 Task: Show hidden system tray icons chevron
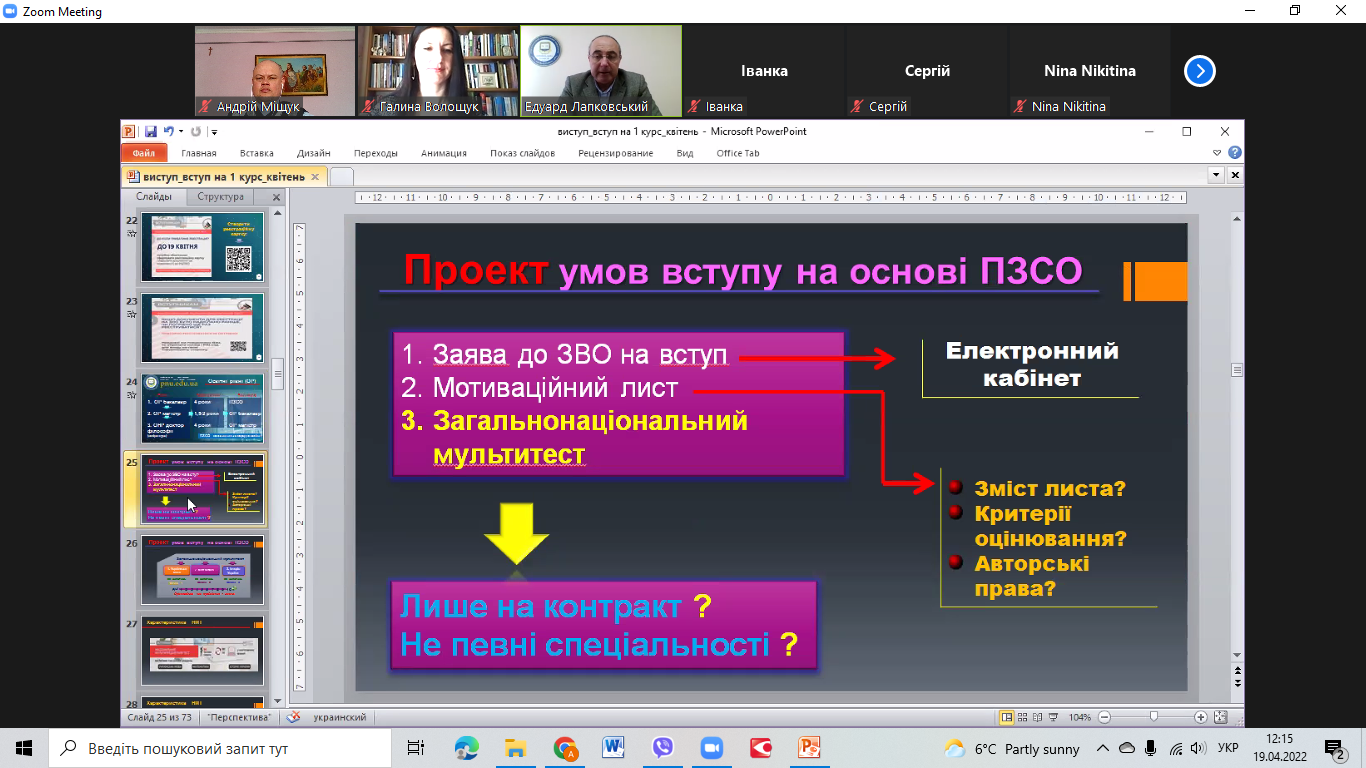[x=1103, y=748]
